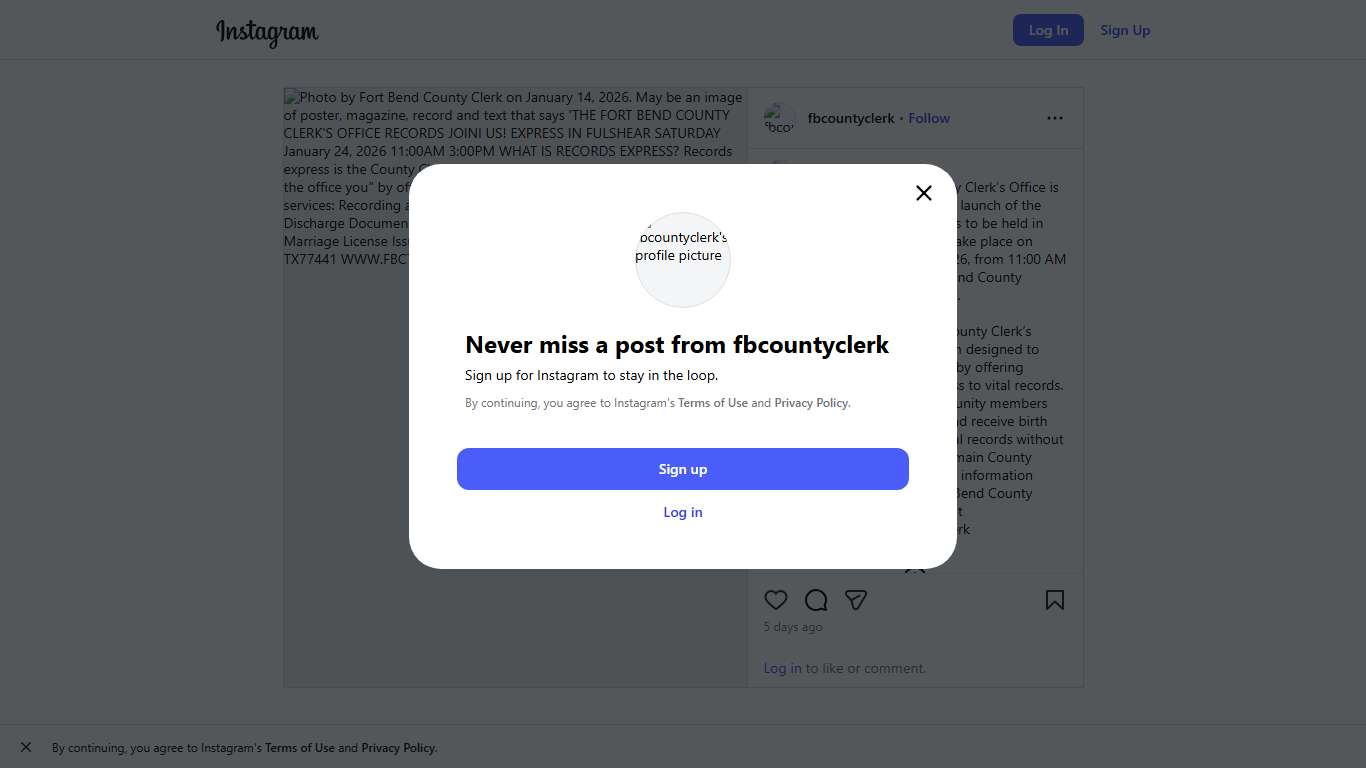Open the post's three-dot more options
The width and height of the screenshot is (1366, 768).
pos(1055,118)
